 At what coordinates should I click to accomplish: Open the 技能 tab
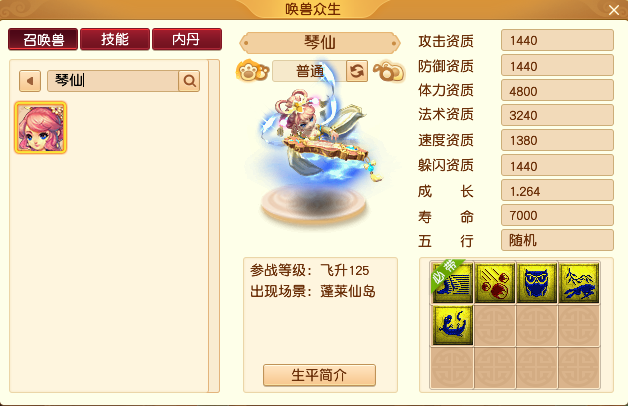click(x=115, y=39)
